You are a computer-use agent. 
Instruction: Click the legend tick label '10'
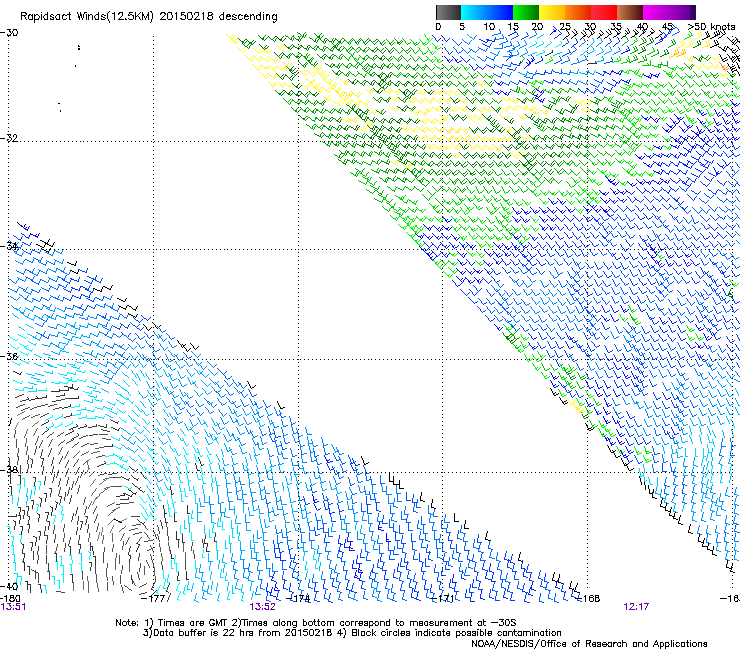489,27
